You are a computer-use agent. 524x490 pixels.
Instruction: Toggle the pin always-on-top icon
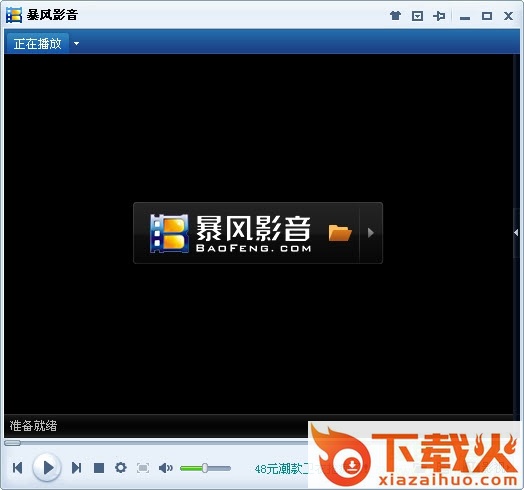[439, 16]
